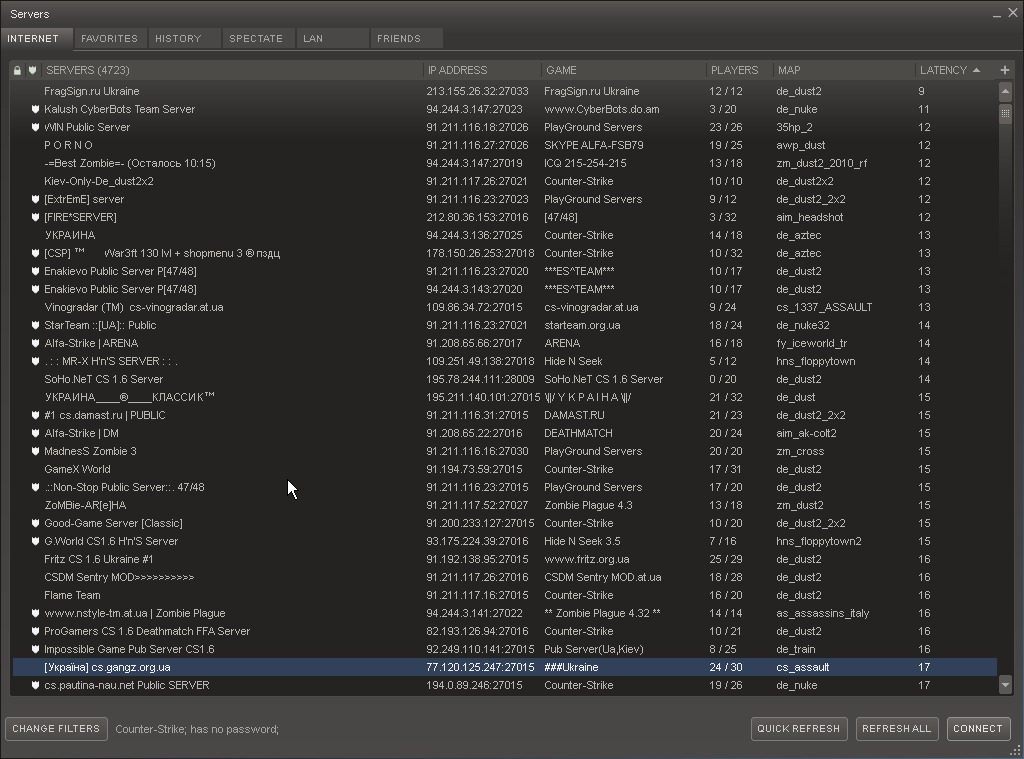The height and width of the screenshot is (759, 1024).
Task: Click the map name as_assassins_italy
Action: coord(822,613)
